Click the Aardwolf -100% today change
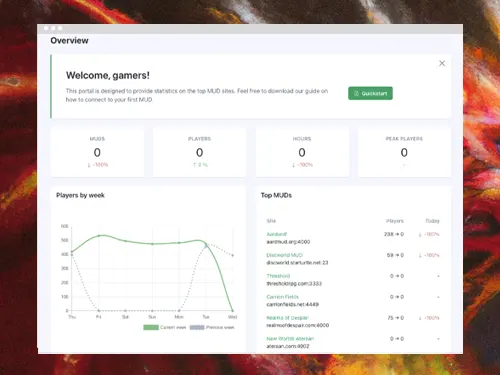This screenshot has height=375, width=500. click(x=429, y=234)
